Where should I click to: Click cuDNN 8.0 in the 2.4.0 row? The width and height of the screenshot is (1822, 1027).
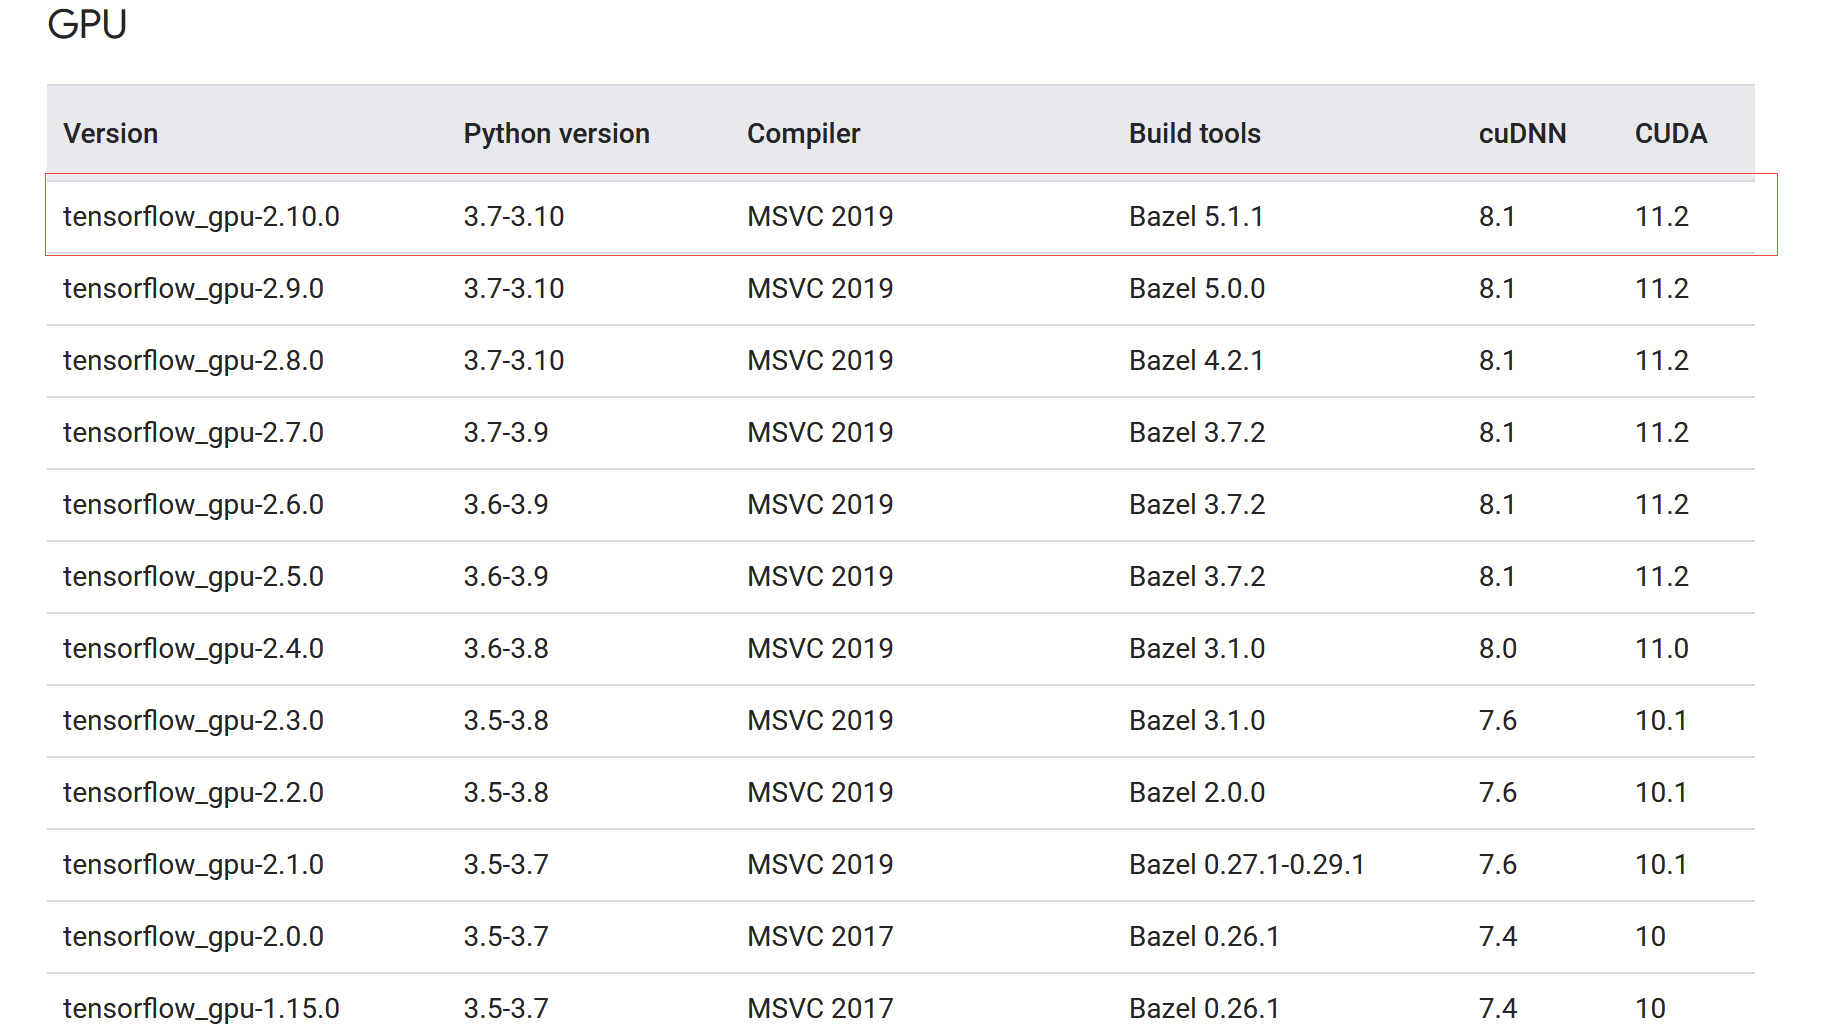tap(1498, 648)
